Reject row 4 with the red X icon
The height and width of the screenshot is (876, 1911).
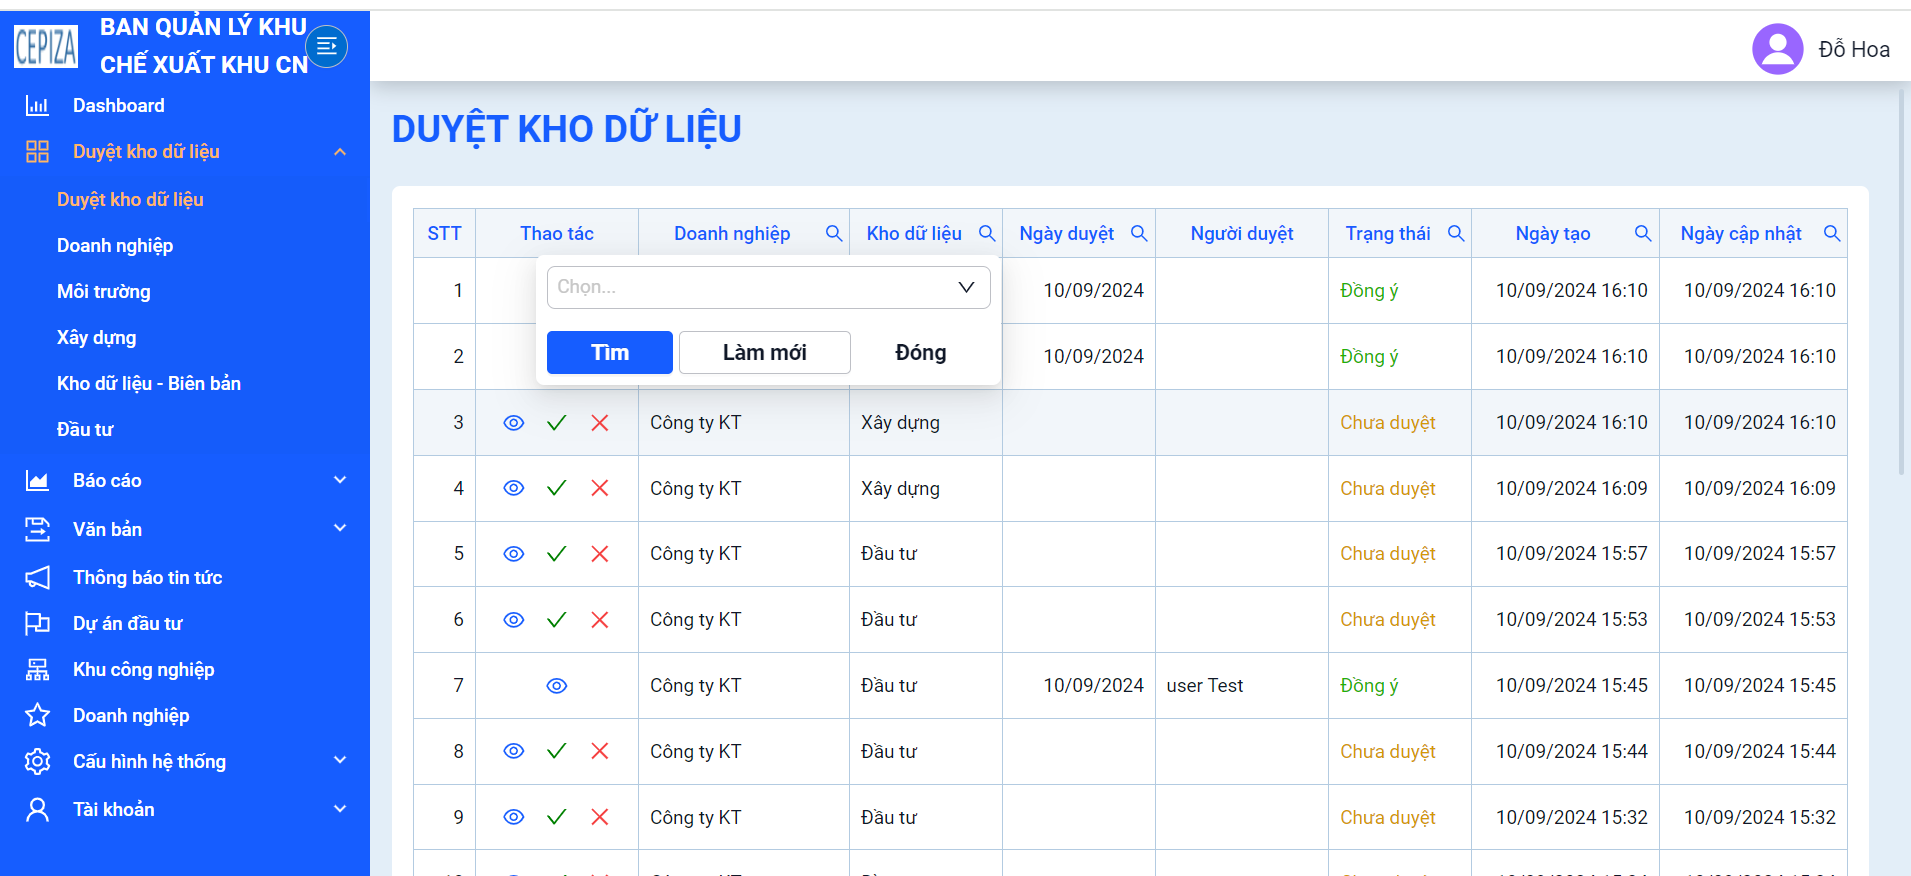pos(600,488)
